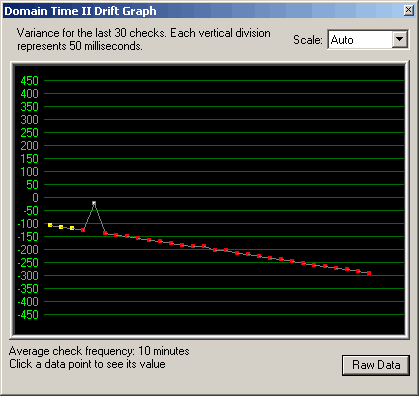Click the Domain Time II Drift Graph title
419x396 pixels.
click(x=80, y=11)
